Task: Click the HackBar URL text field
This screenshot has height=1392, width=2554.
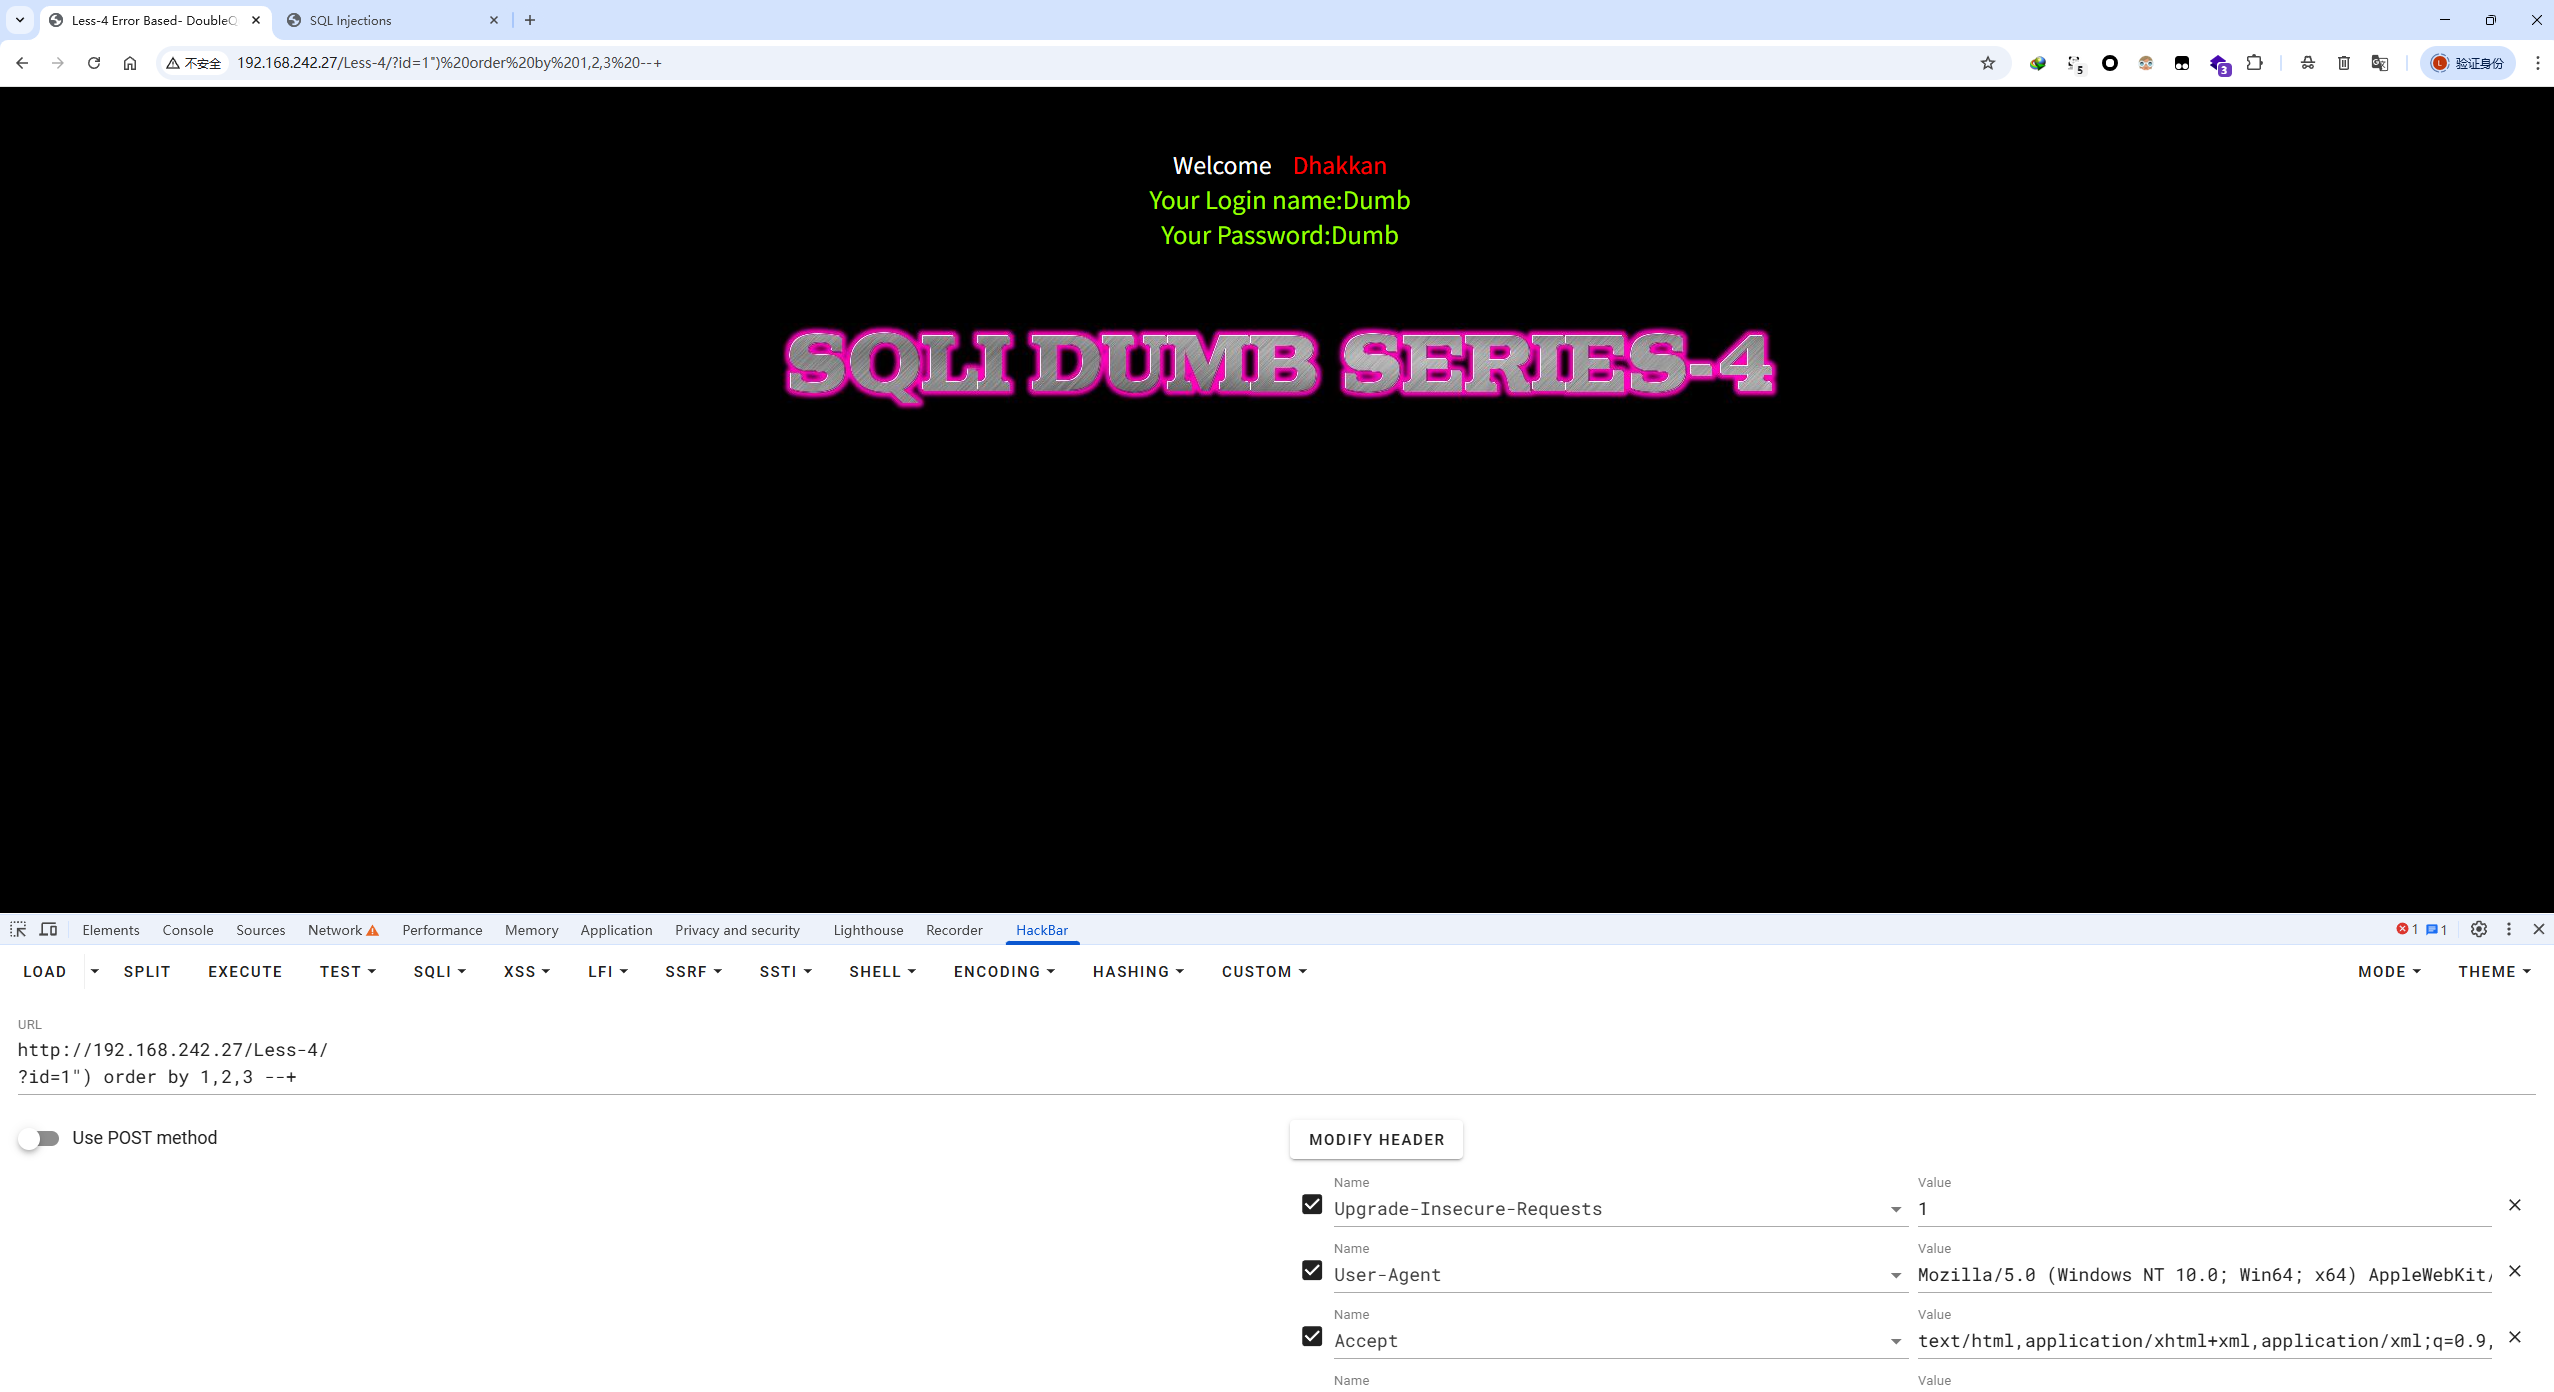Action: [x=1276, y=1063]
